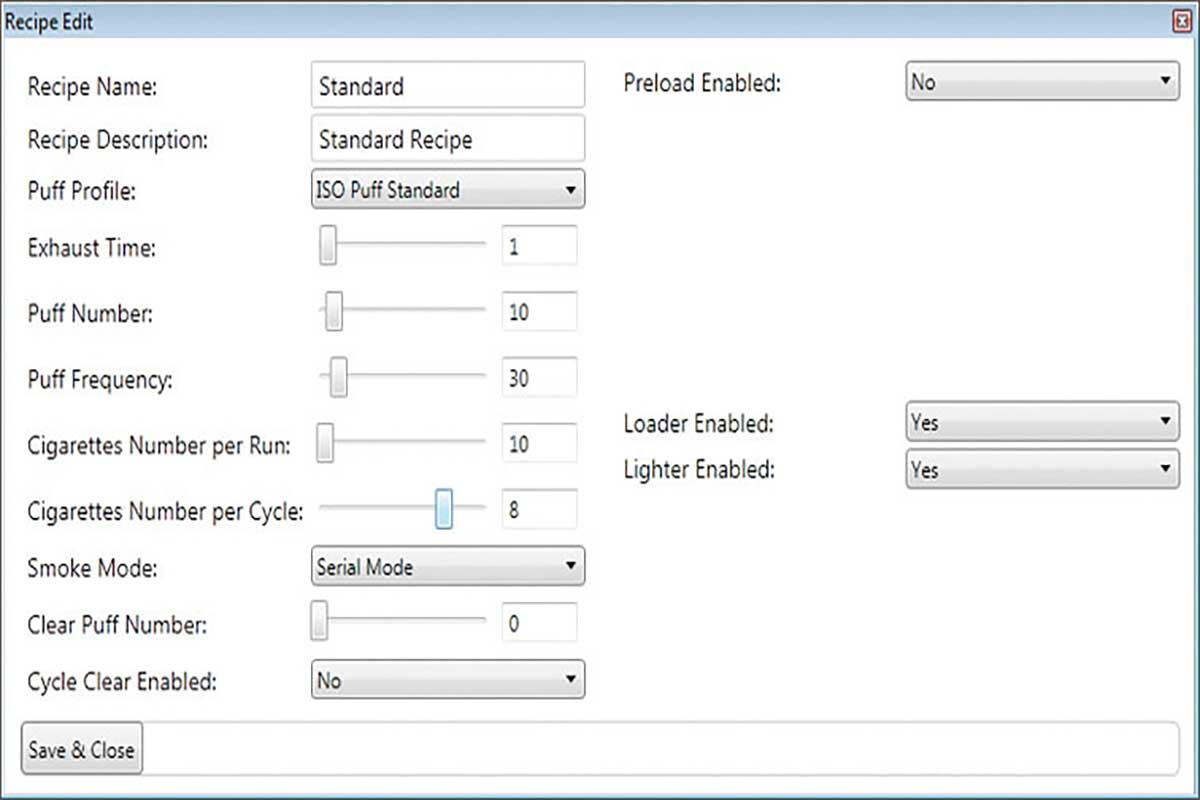The width and height of the screenshot is (1200, 800).
Task: Expand the Smoke Mode dropdown
Action: [447, 567]
